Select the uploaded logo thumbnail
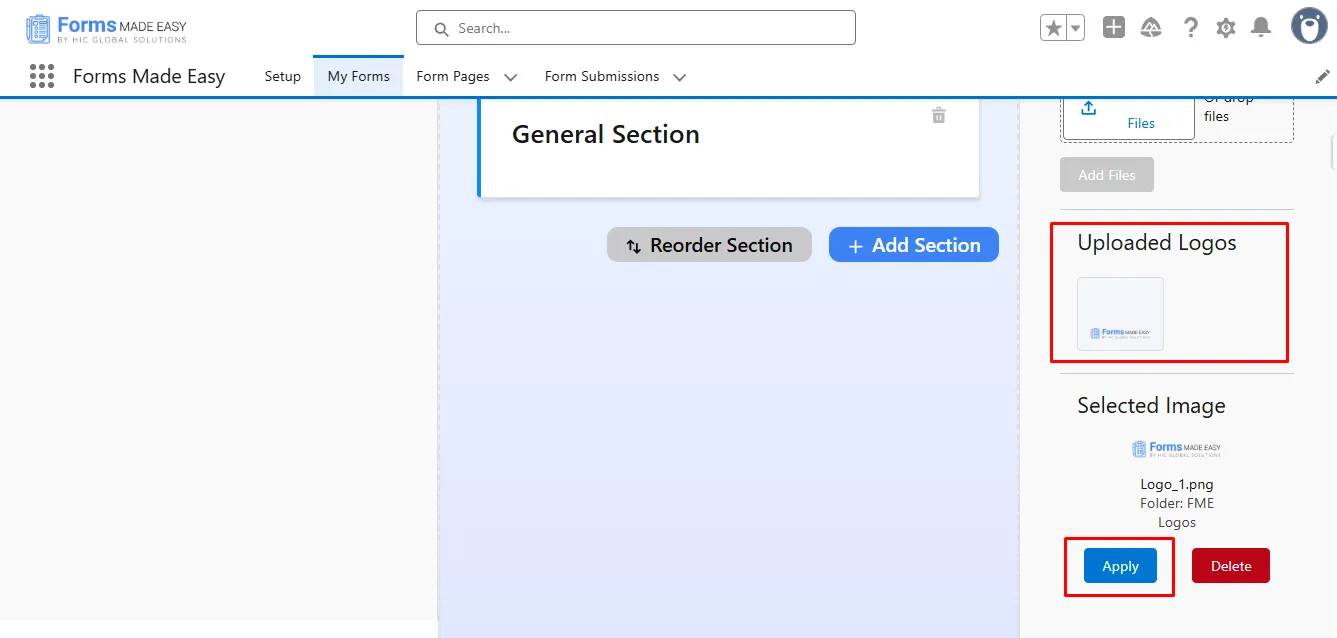Screen dimensions: 1337x638 (1120, 314)
